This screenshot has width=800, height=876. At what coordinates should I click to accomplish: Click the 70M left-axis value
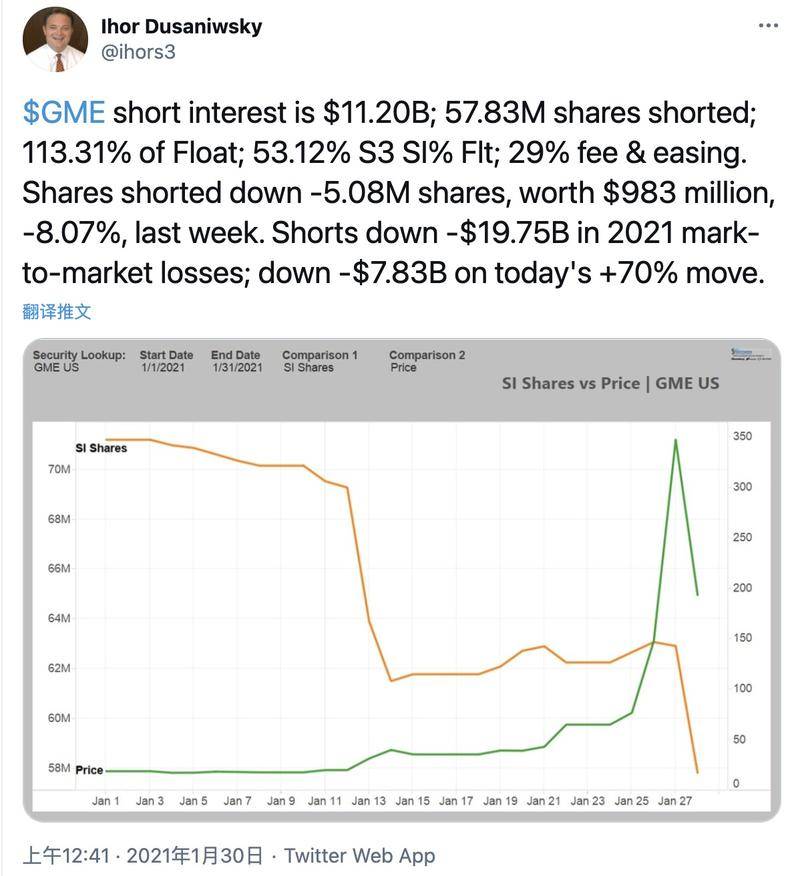[x=58, y=469]
